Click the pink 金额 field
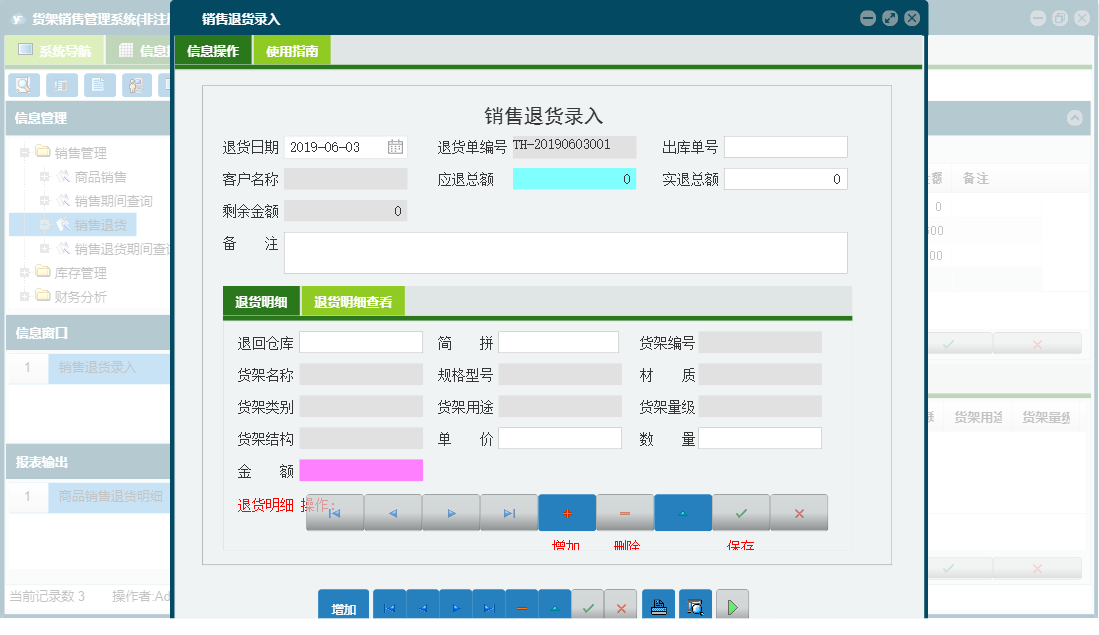The image size is (1099, 635). (x=360, y=470)
